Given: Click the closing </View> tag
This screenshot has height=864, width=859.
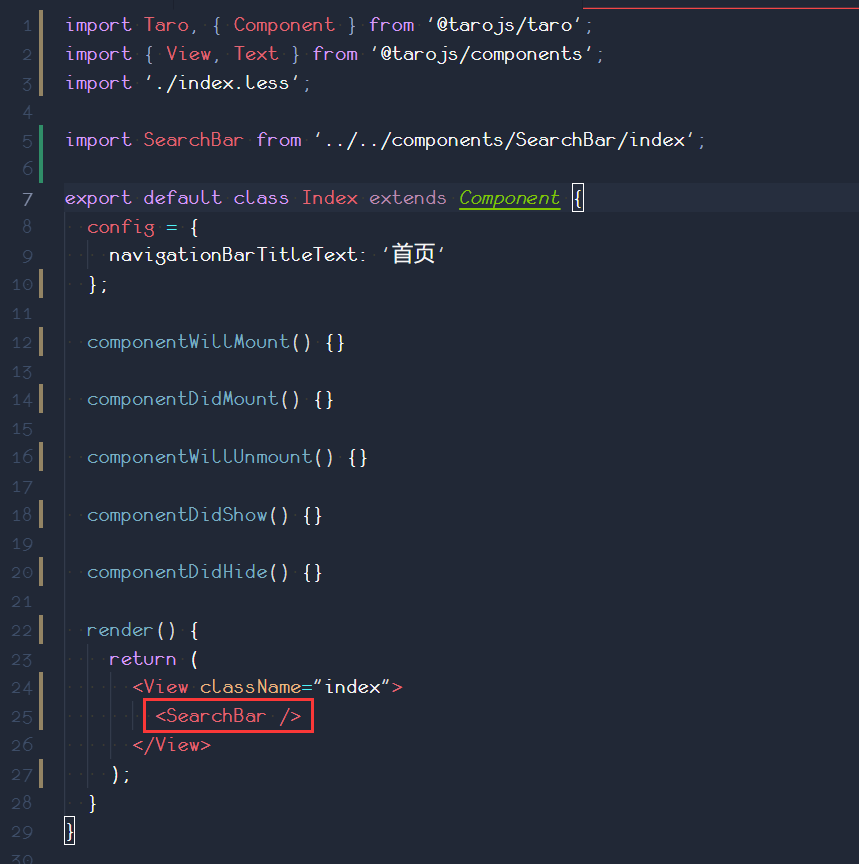Looking at the screenshot, I should coord(171,745).
